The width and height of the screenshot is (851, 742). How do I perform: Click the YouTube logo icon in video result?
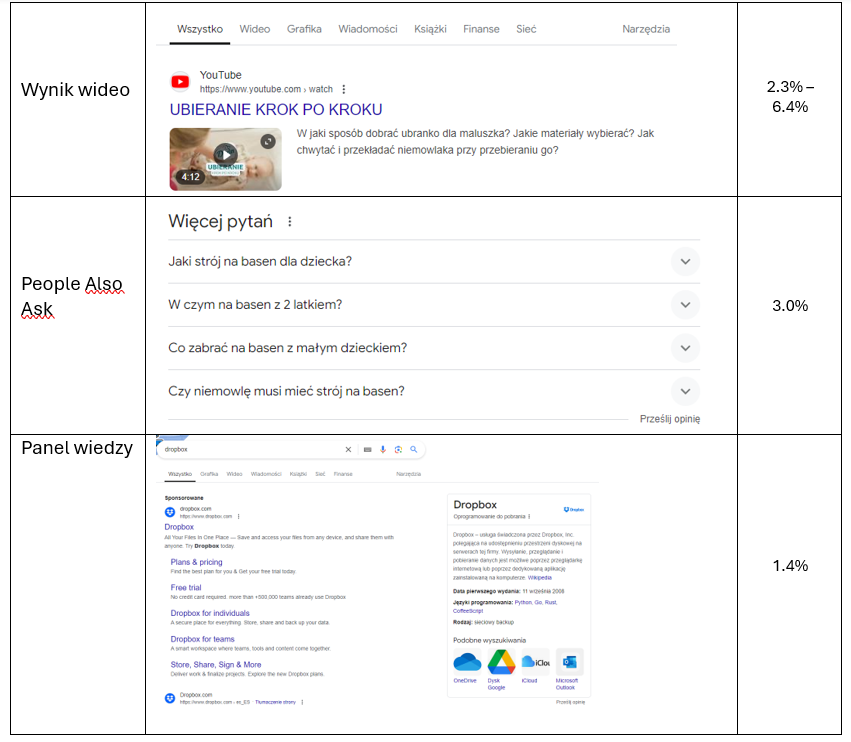(180, 82)
